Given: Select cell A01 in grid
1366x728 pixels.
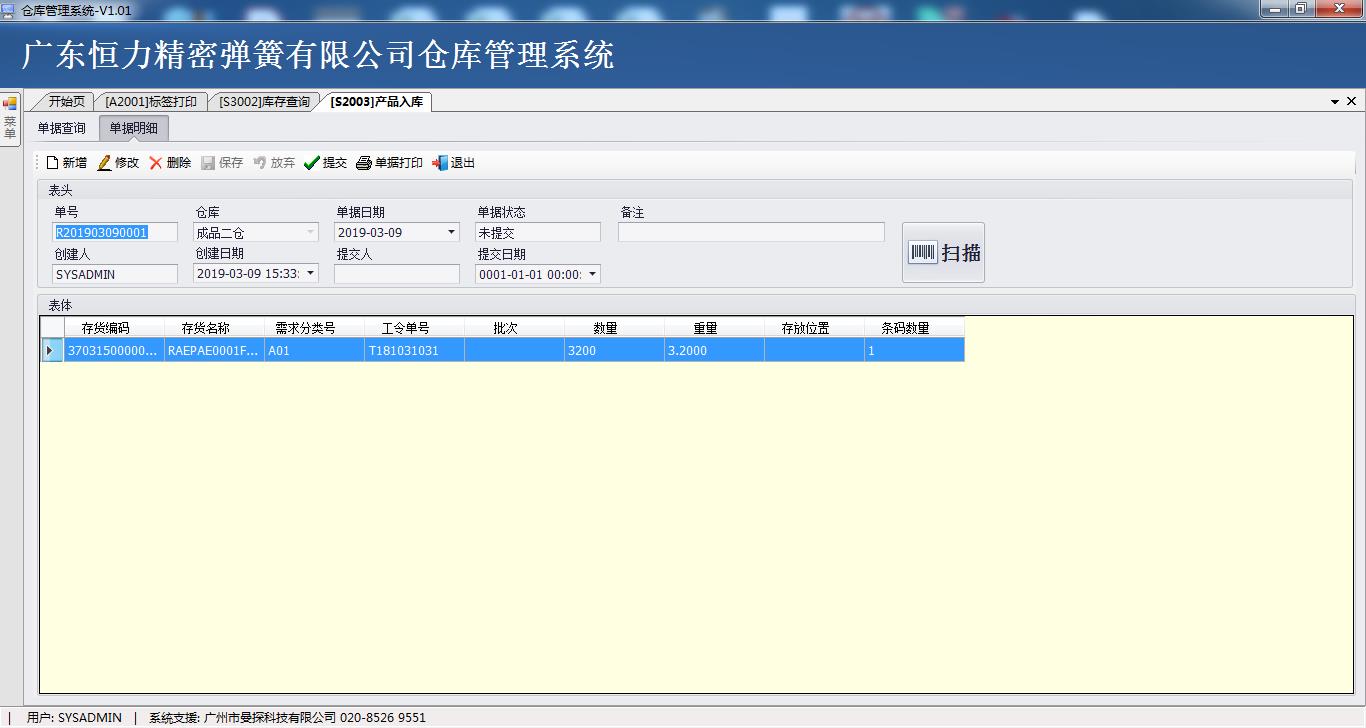Looking at the screenshot, I should (314, 350).
